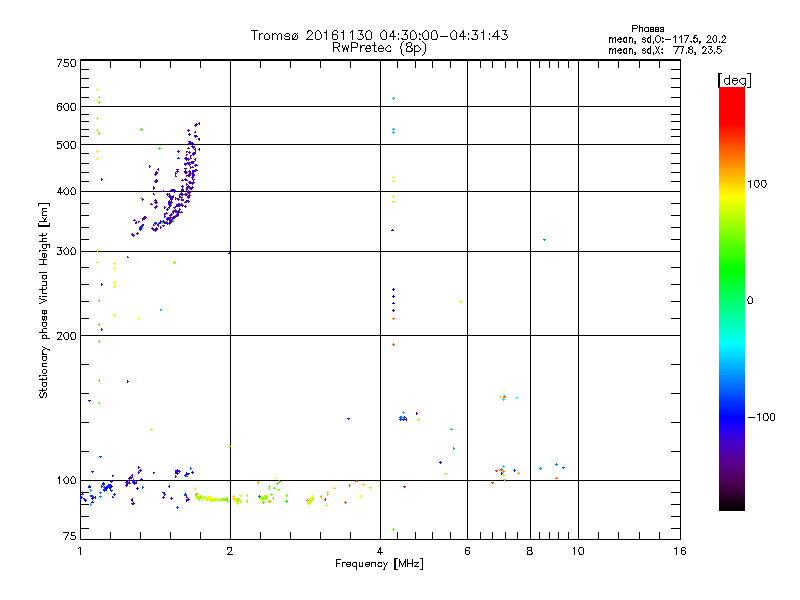Click the colorbar tick label '-100'
Image resolution: width=800 pixels, height=600 pixels.
click(761, 417)
